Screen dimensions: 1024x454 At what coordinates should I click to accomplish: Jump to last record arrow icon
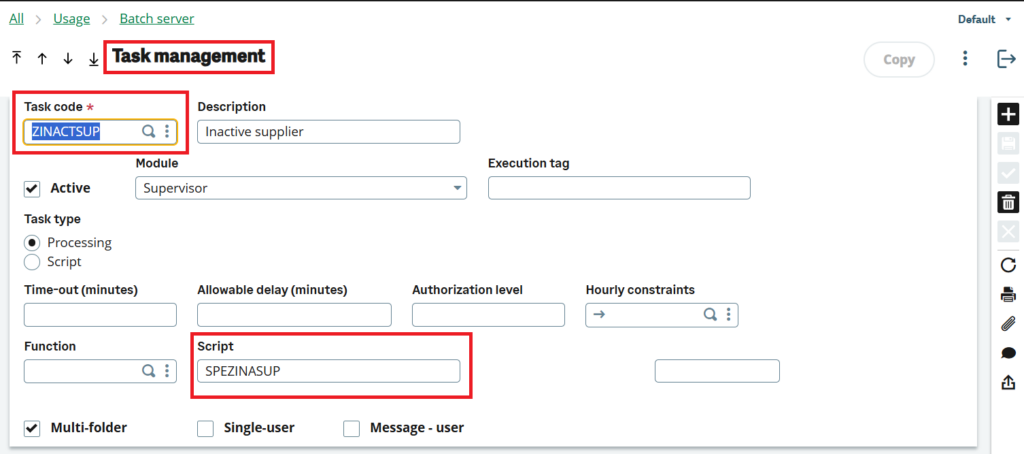93,59
